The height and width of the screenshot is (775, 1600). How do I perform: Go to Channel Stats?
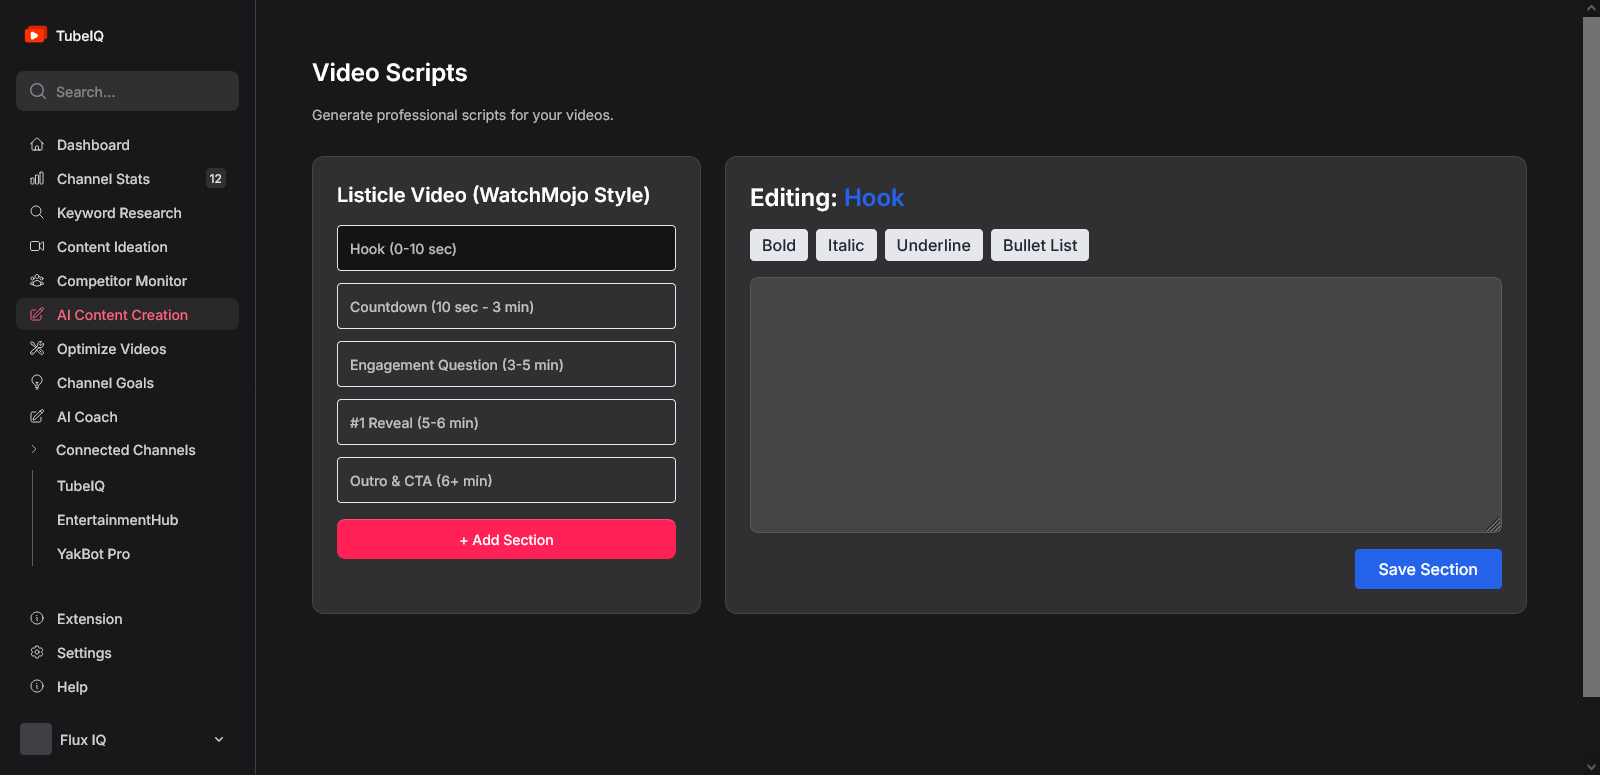click(127, 179)
